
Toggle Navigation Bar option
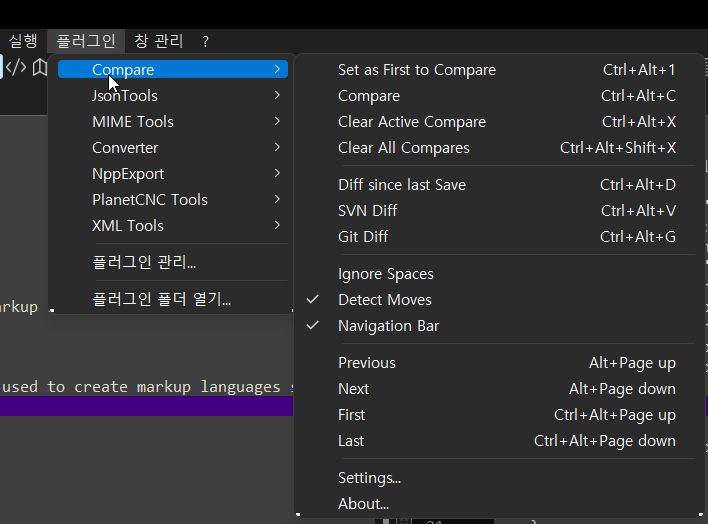498,326
